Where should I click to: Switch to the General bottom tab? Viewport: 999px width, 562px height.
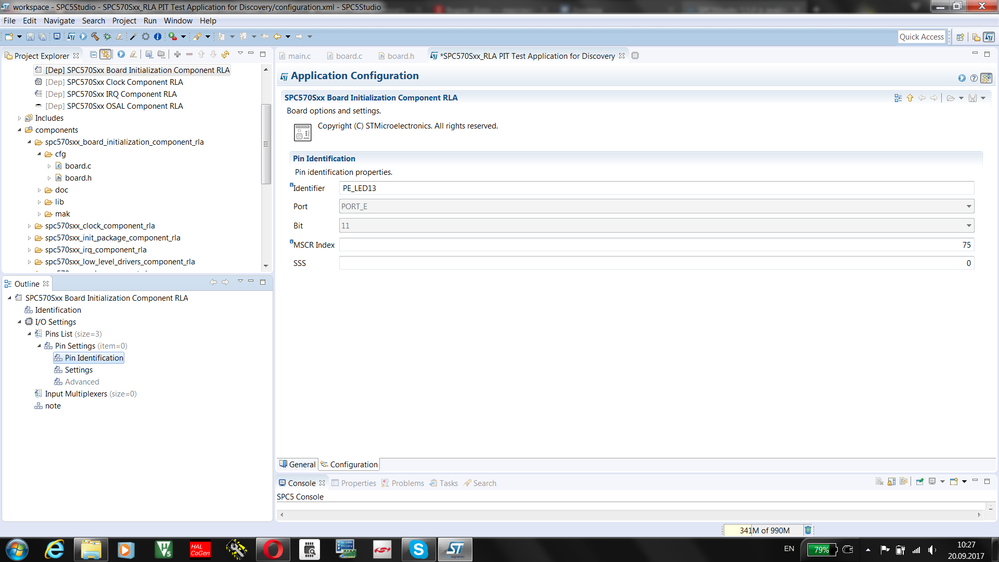tap(298, 465)
